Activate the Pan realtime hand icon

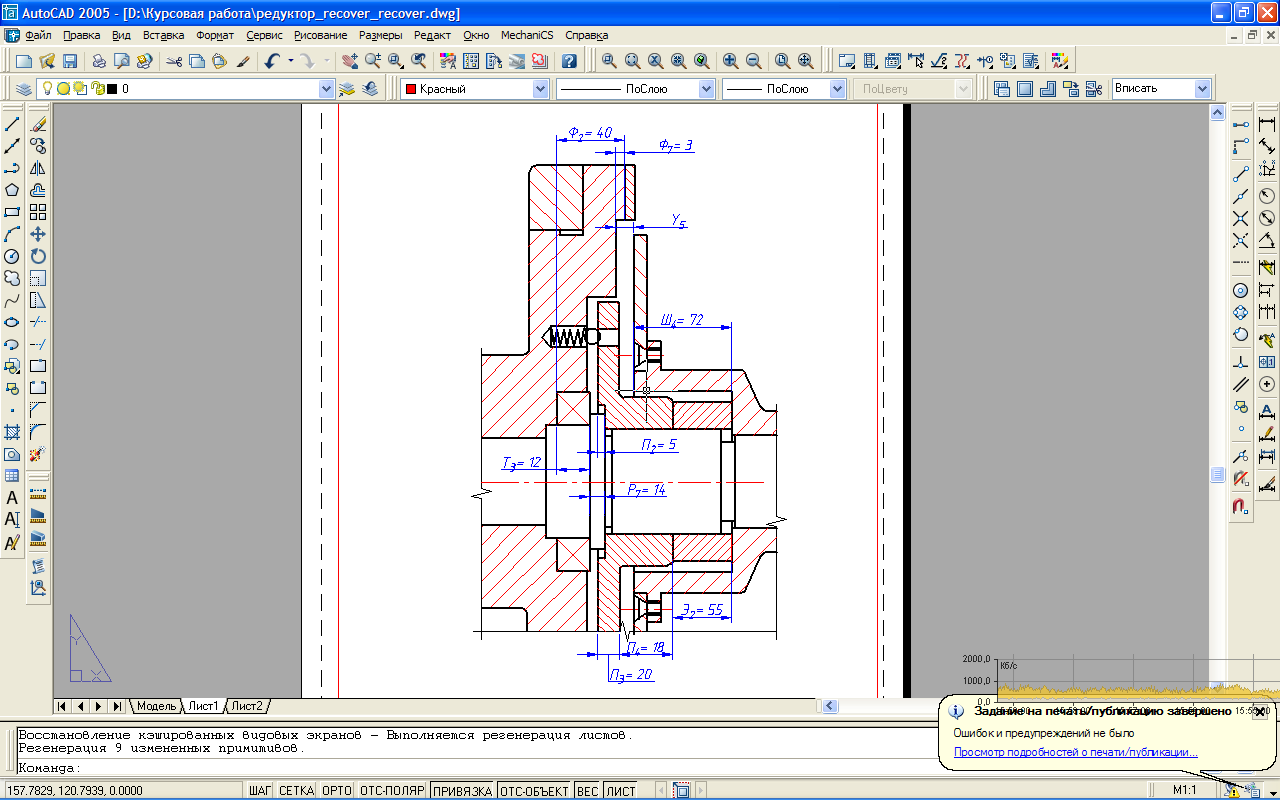[349, 61]
